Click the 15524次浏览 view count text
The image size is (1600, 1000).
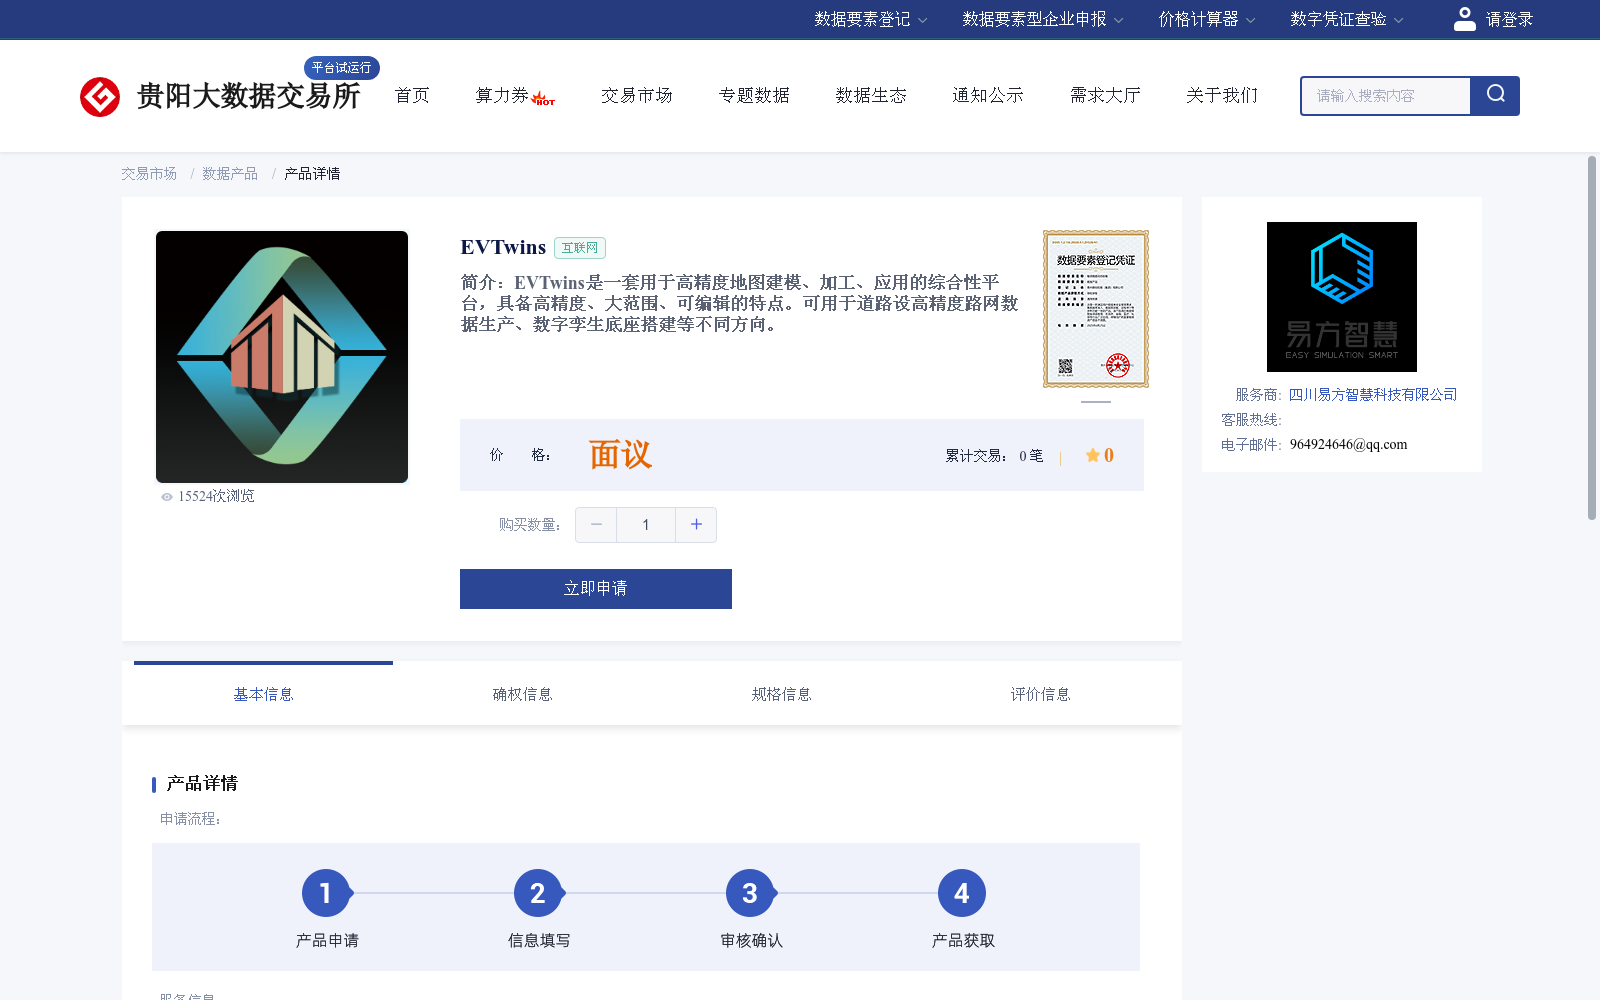pos(216,497)
